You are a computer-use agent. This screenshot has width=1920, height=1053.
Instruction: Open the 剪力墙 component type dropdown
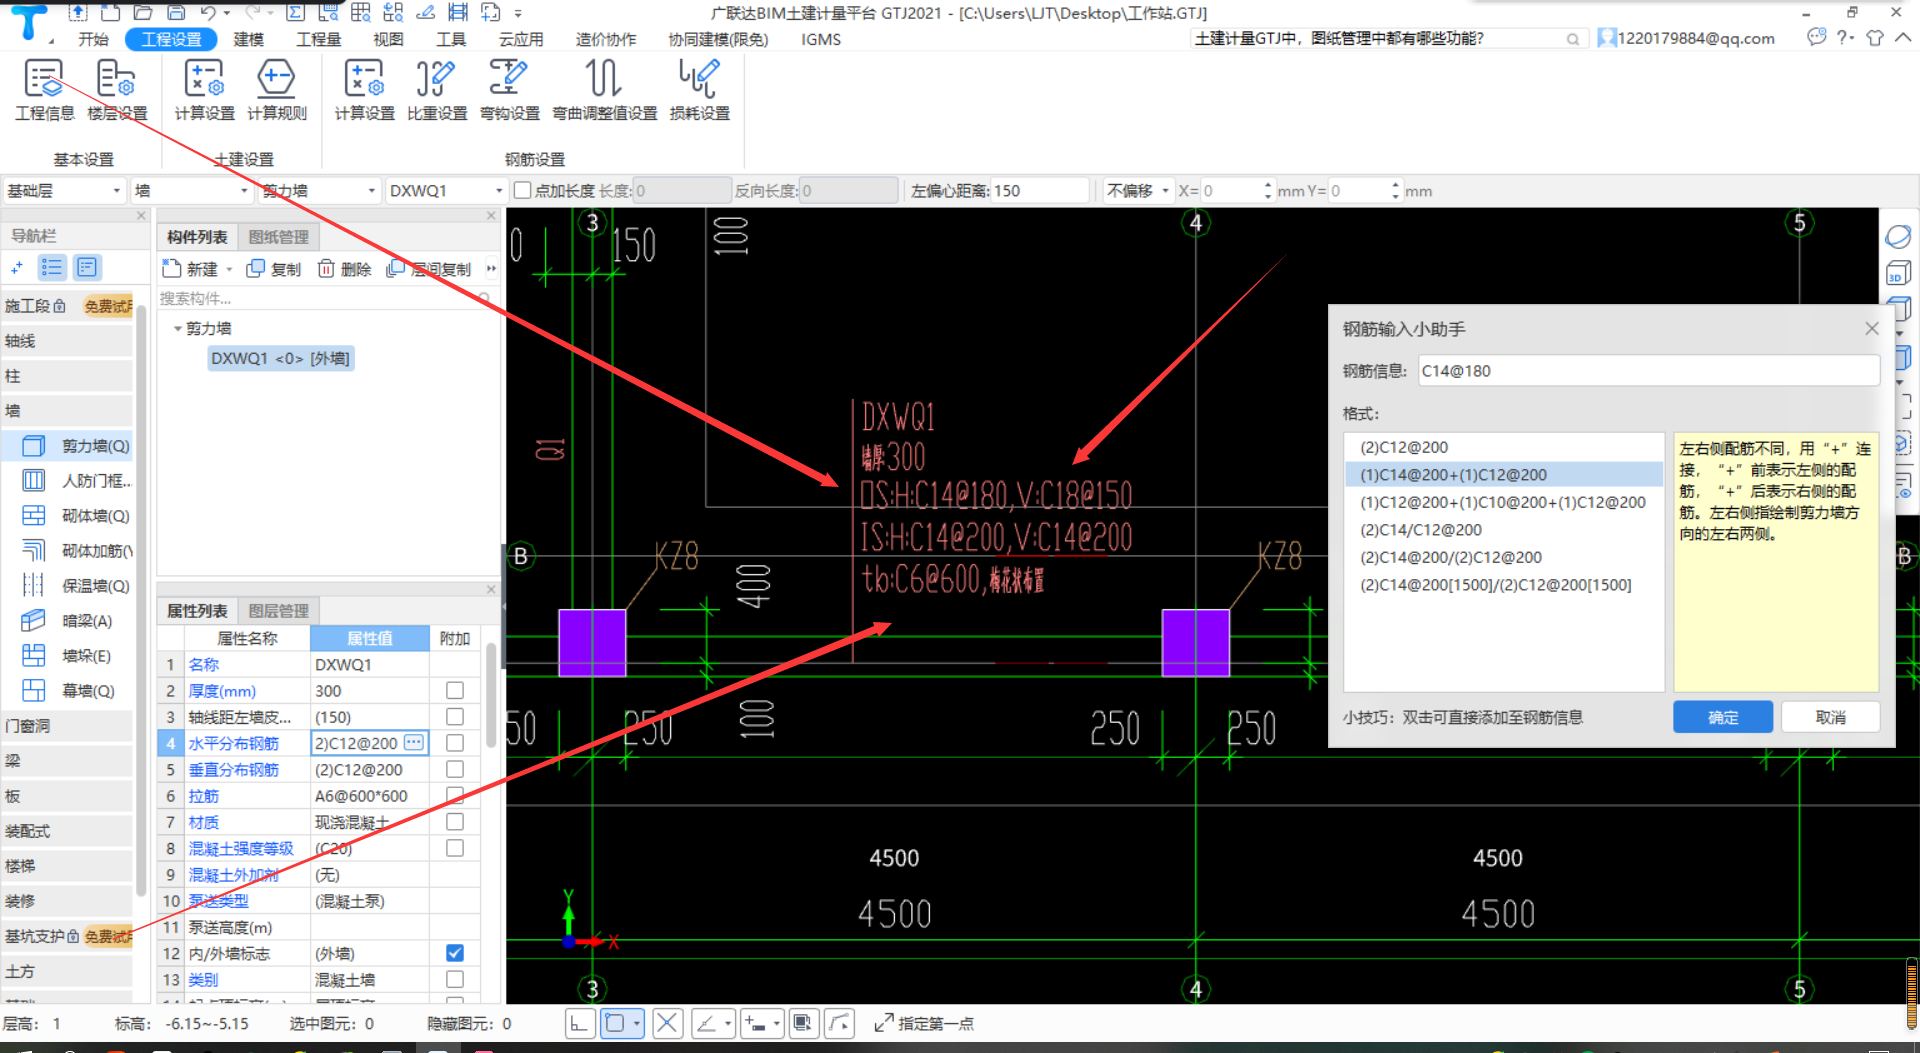point(319,190)
